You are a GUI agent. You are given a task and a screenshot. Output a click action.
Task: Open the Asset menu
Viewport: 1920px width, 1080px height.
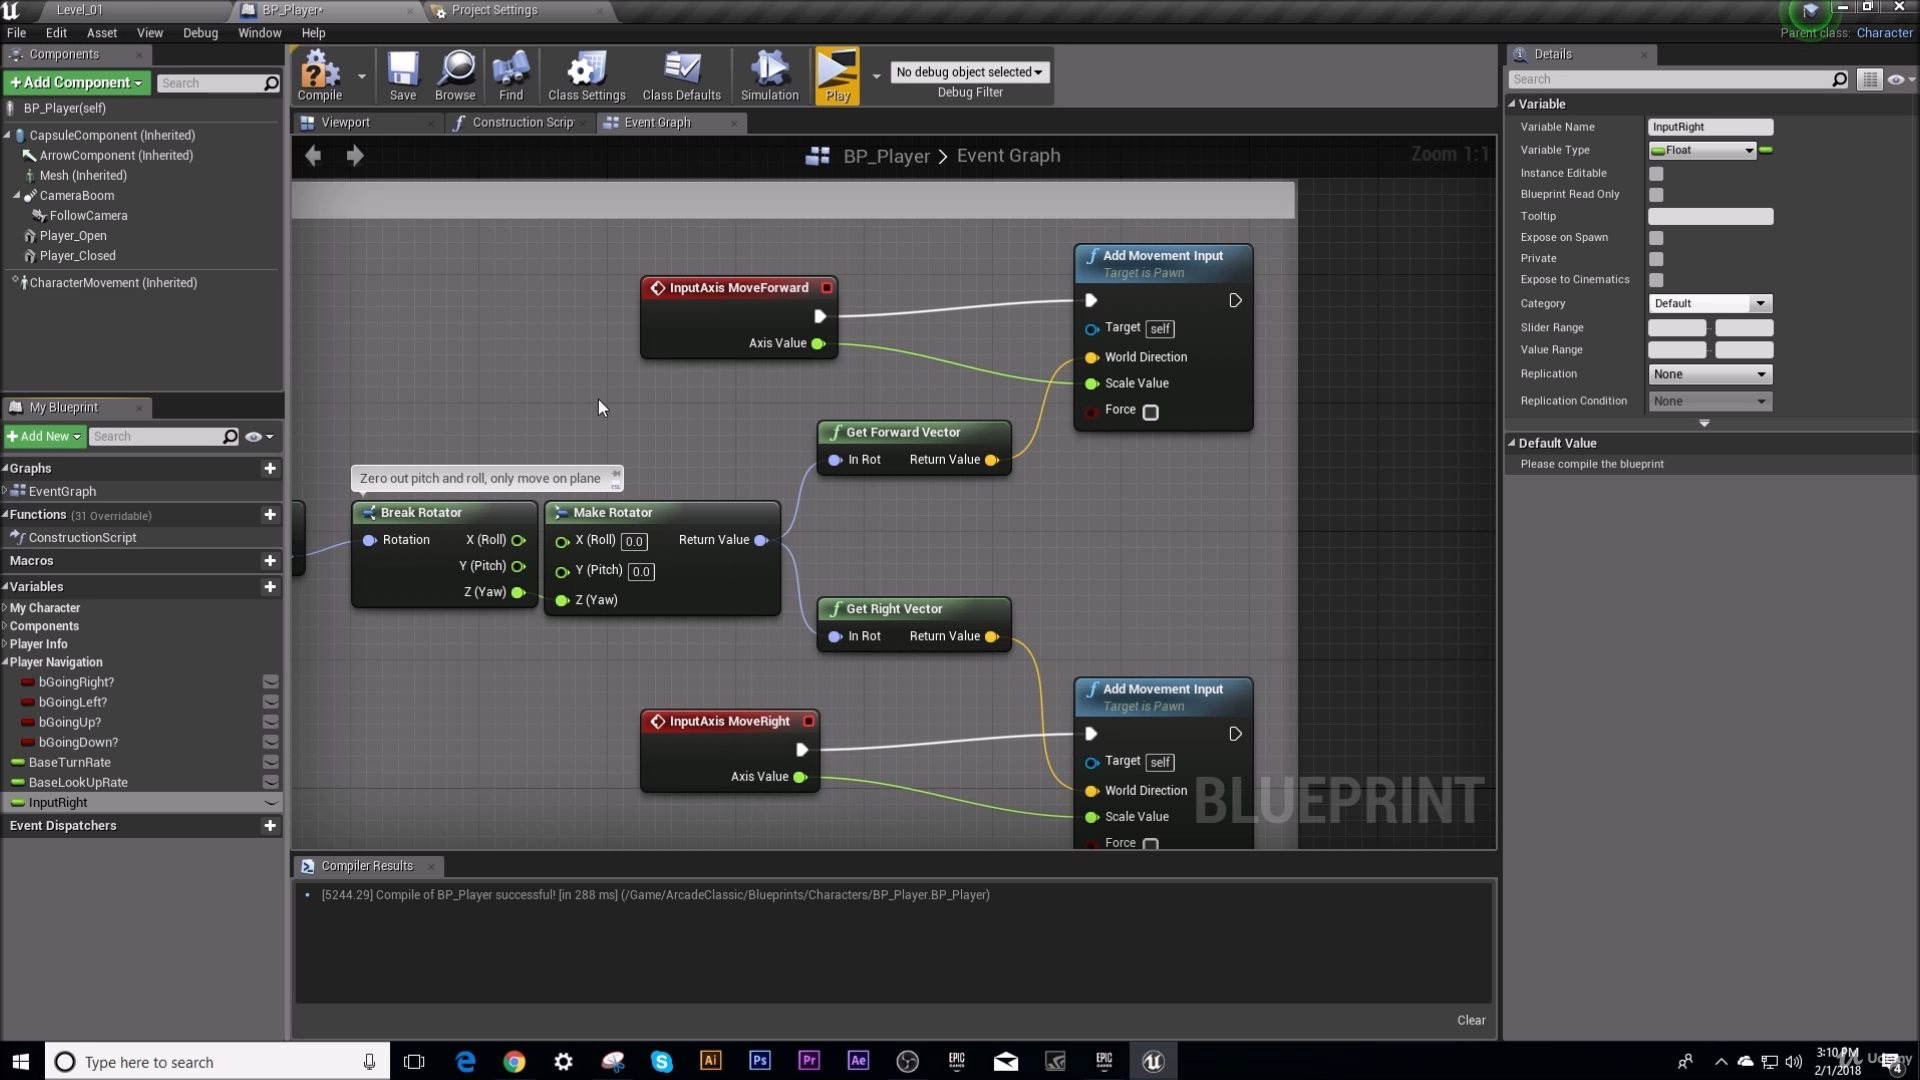[x=101, y=33]
